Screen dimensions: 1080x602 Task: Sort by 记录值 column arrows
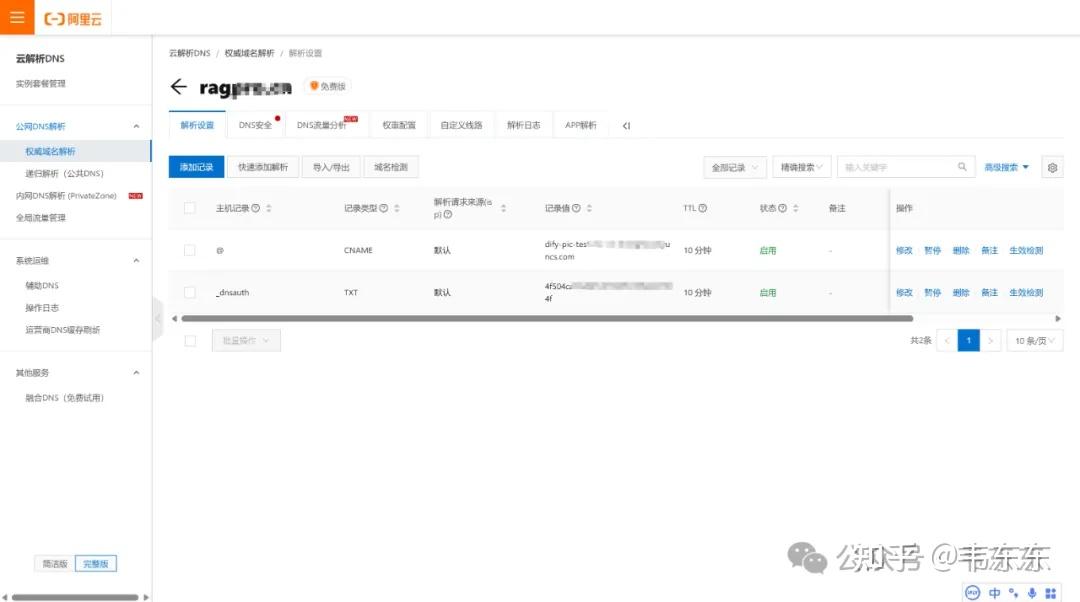[589, 208]
